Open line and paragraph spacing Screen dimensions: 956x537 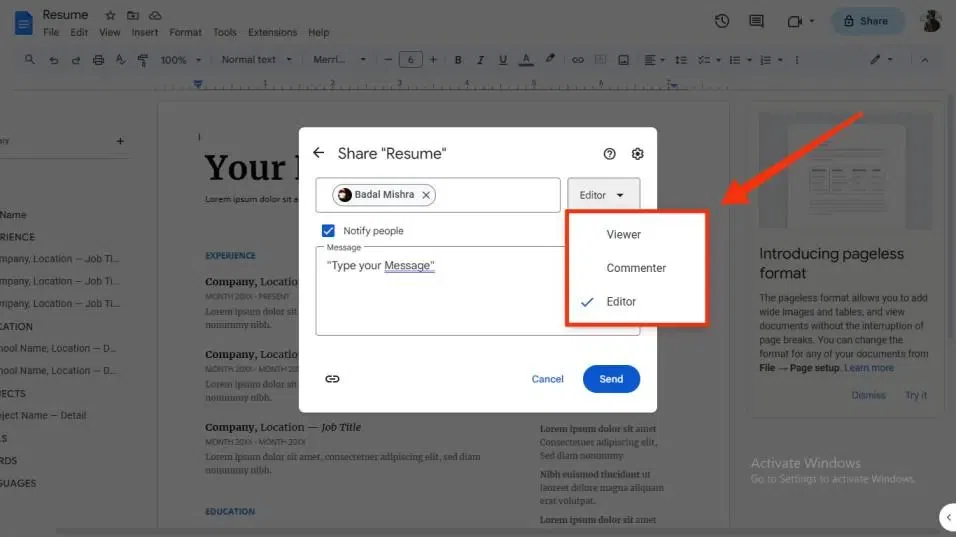[681, 60]
